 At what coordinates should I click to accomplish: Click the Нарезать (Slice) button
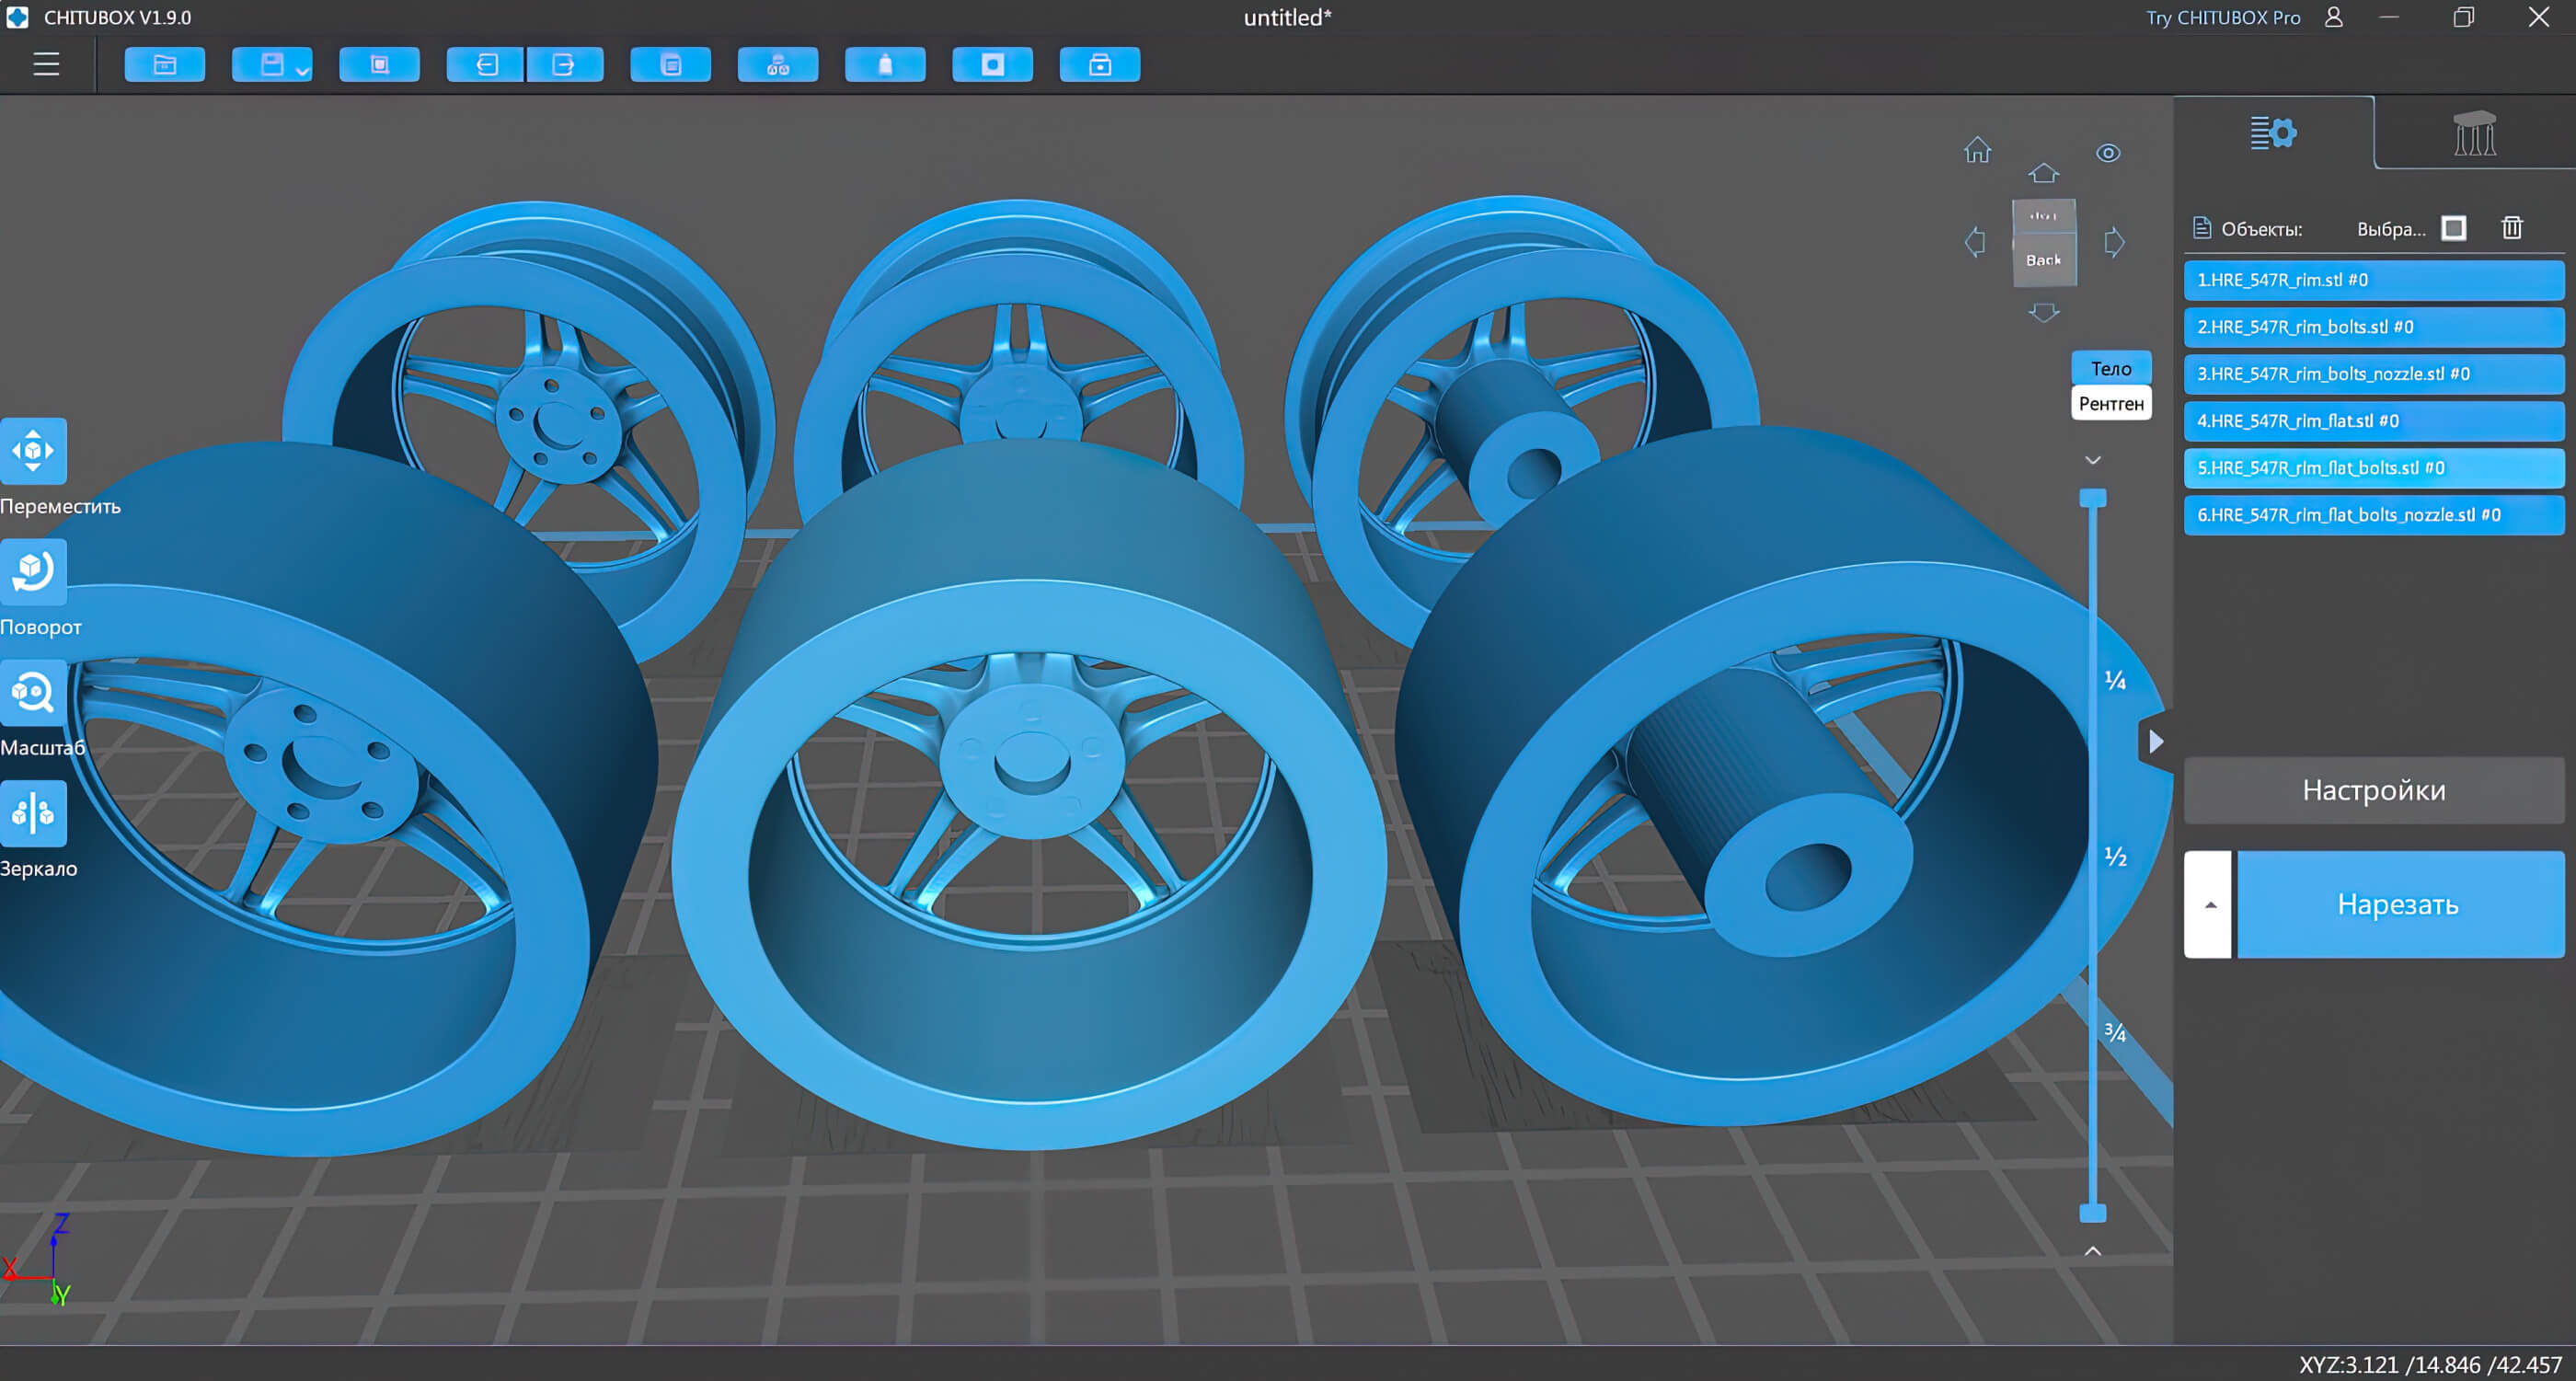2400,905
